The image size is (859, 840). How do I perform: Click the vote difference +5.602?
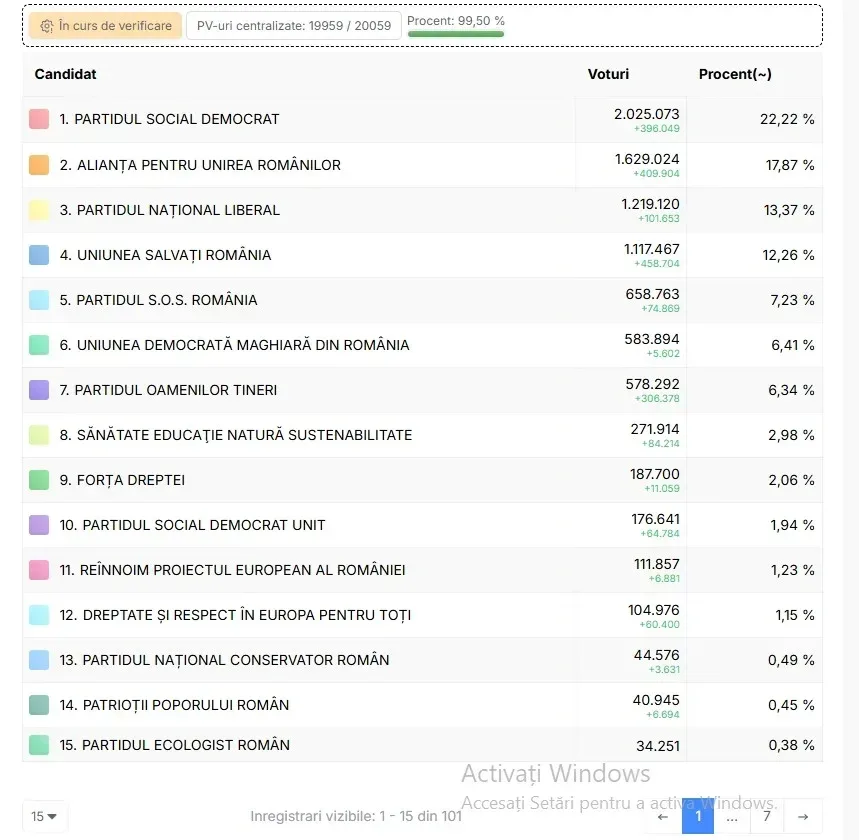click(663, 353)
